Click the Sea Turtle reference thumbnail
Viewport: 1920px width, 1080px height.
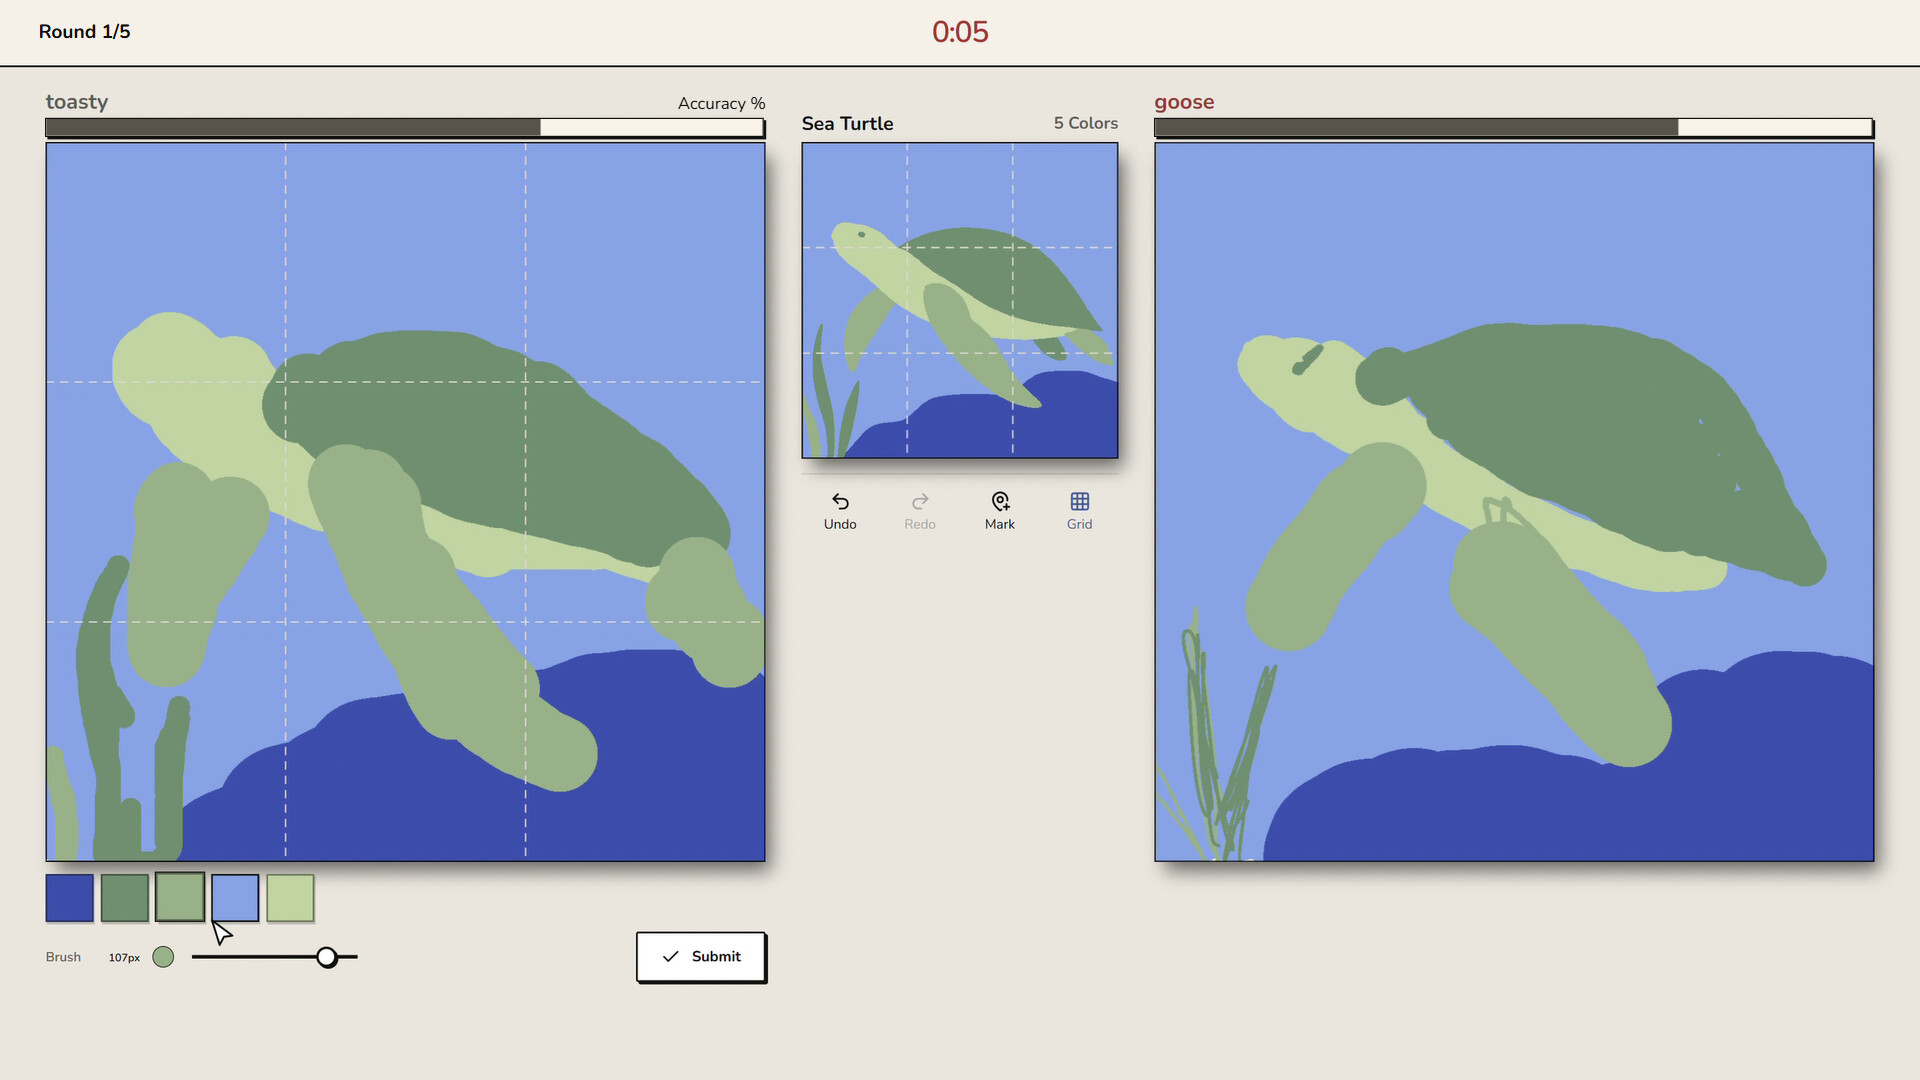point(960,300)
